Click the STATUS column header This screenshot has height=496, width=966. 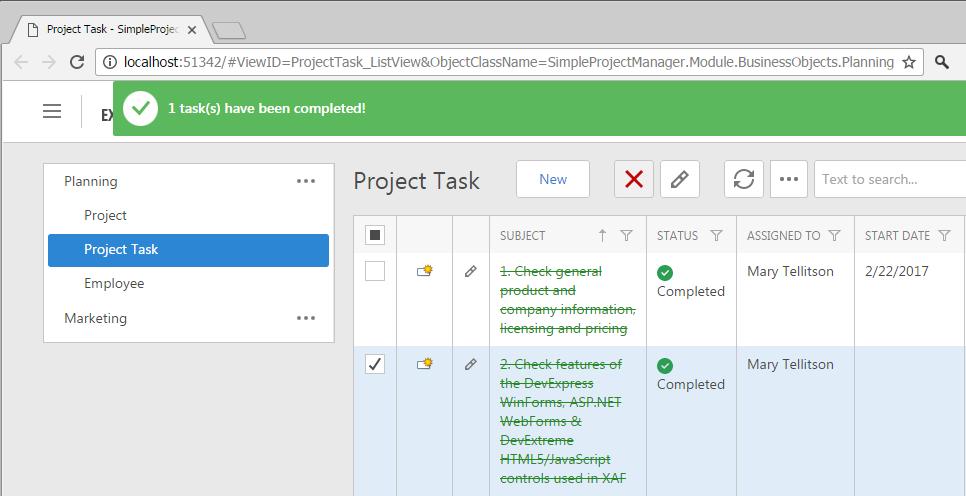[677, 235]
